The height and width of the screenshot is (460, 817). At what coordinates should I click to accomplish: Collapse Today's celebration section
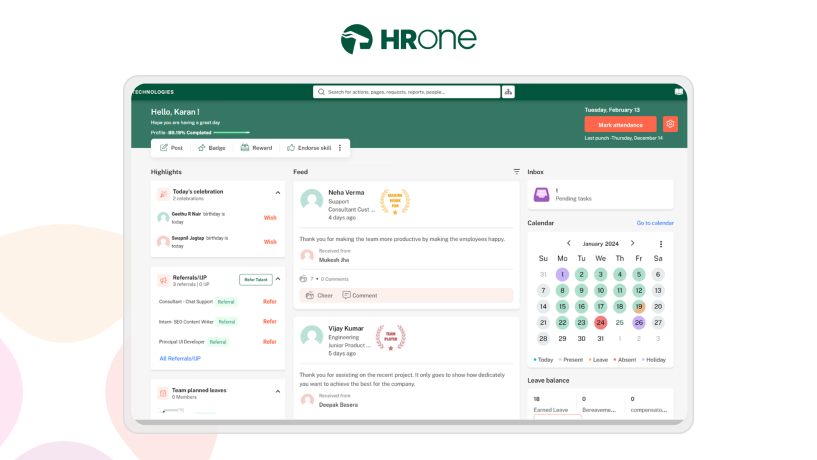click(278, 193)
